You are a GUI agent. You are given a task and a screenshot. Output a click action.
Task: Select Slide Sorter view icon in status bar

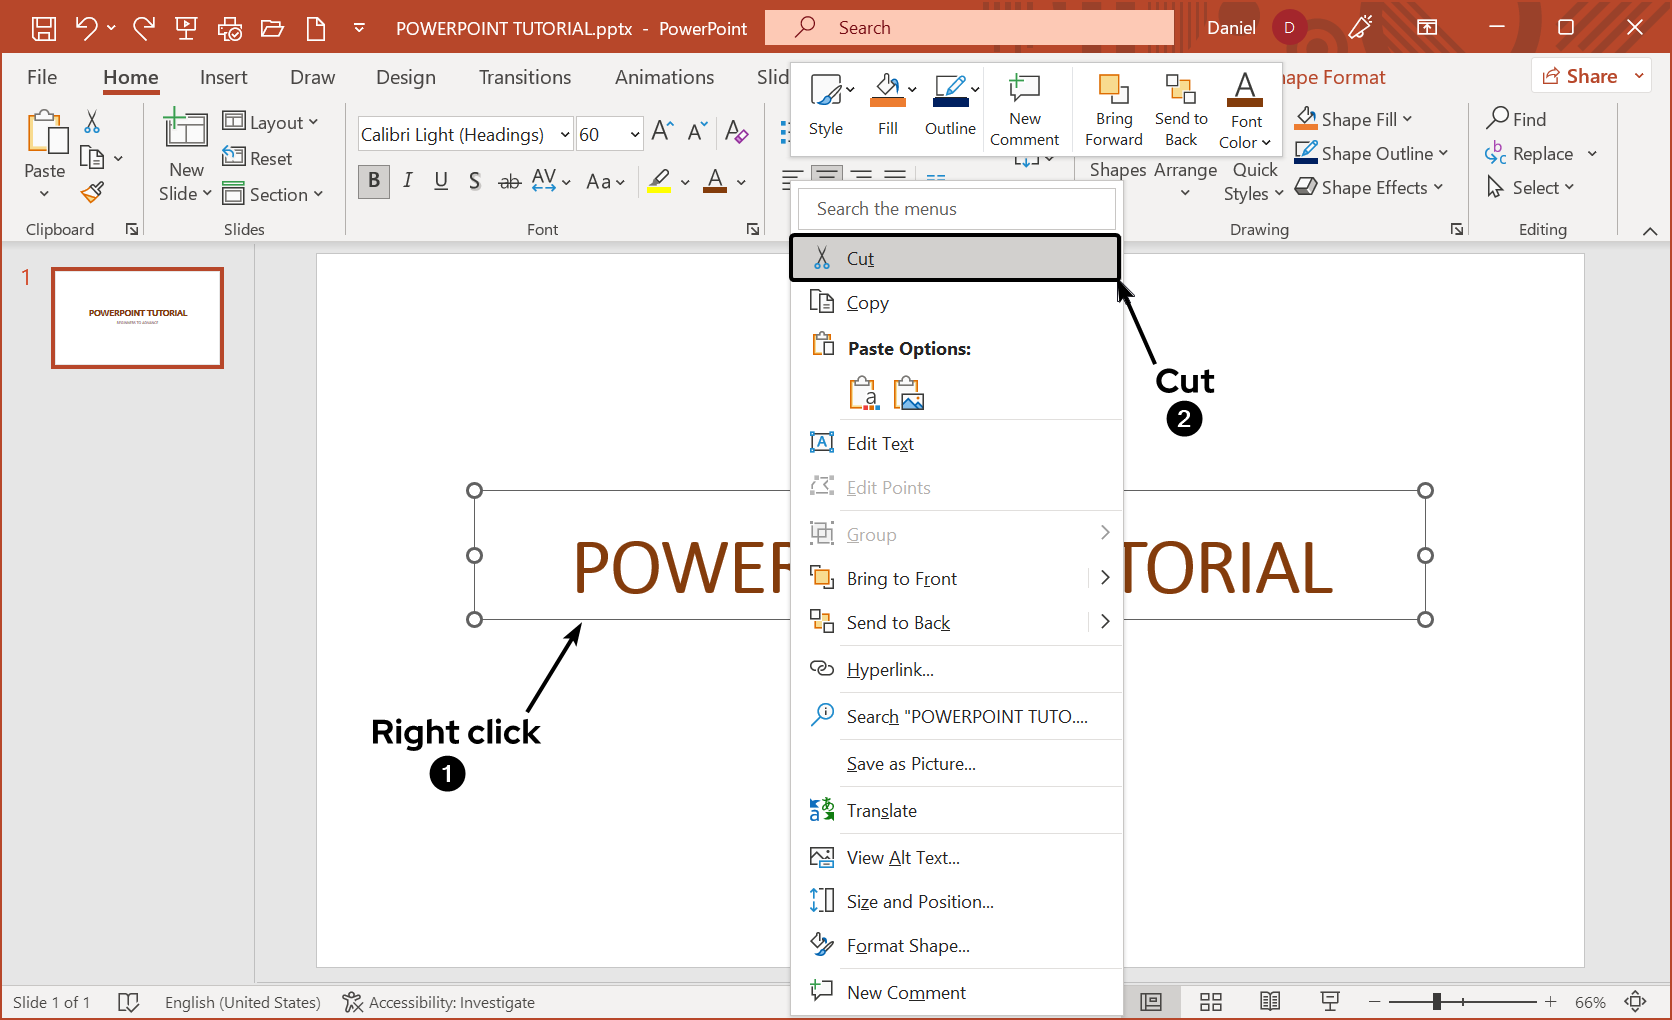(x=1211, y=1002)
